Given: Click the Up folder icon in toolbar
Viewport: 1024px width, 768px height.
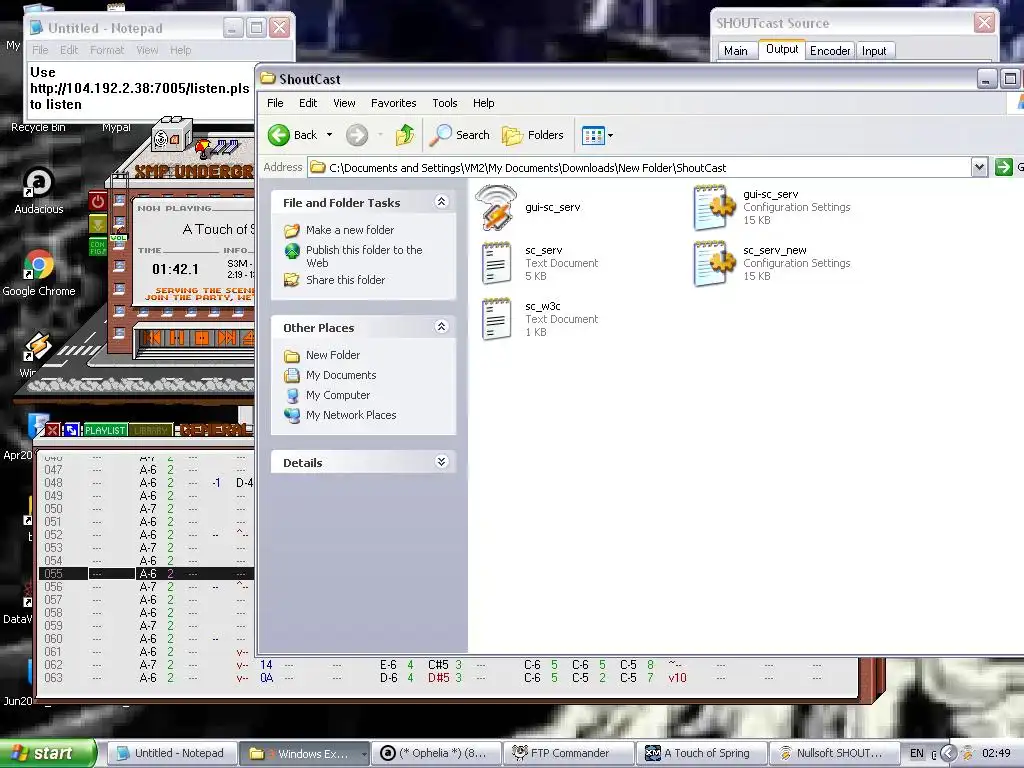Looking at the screenshot, I should pyautogui.click(x=405, y=135).
